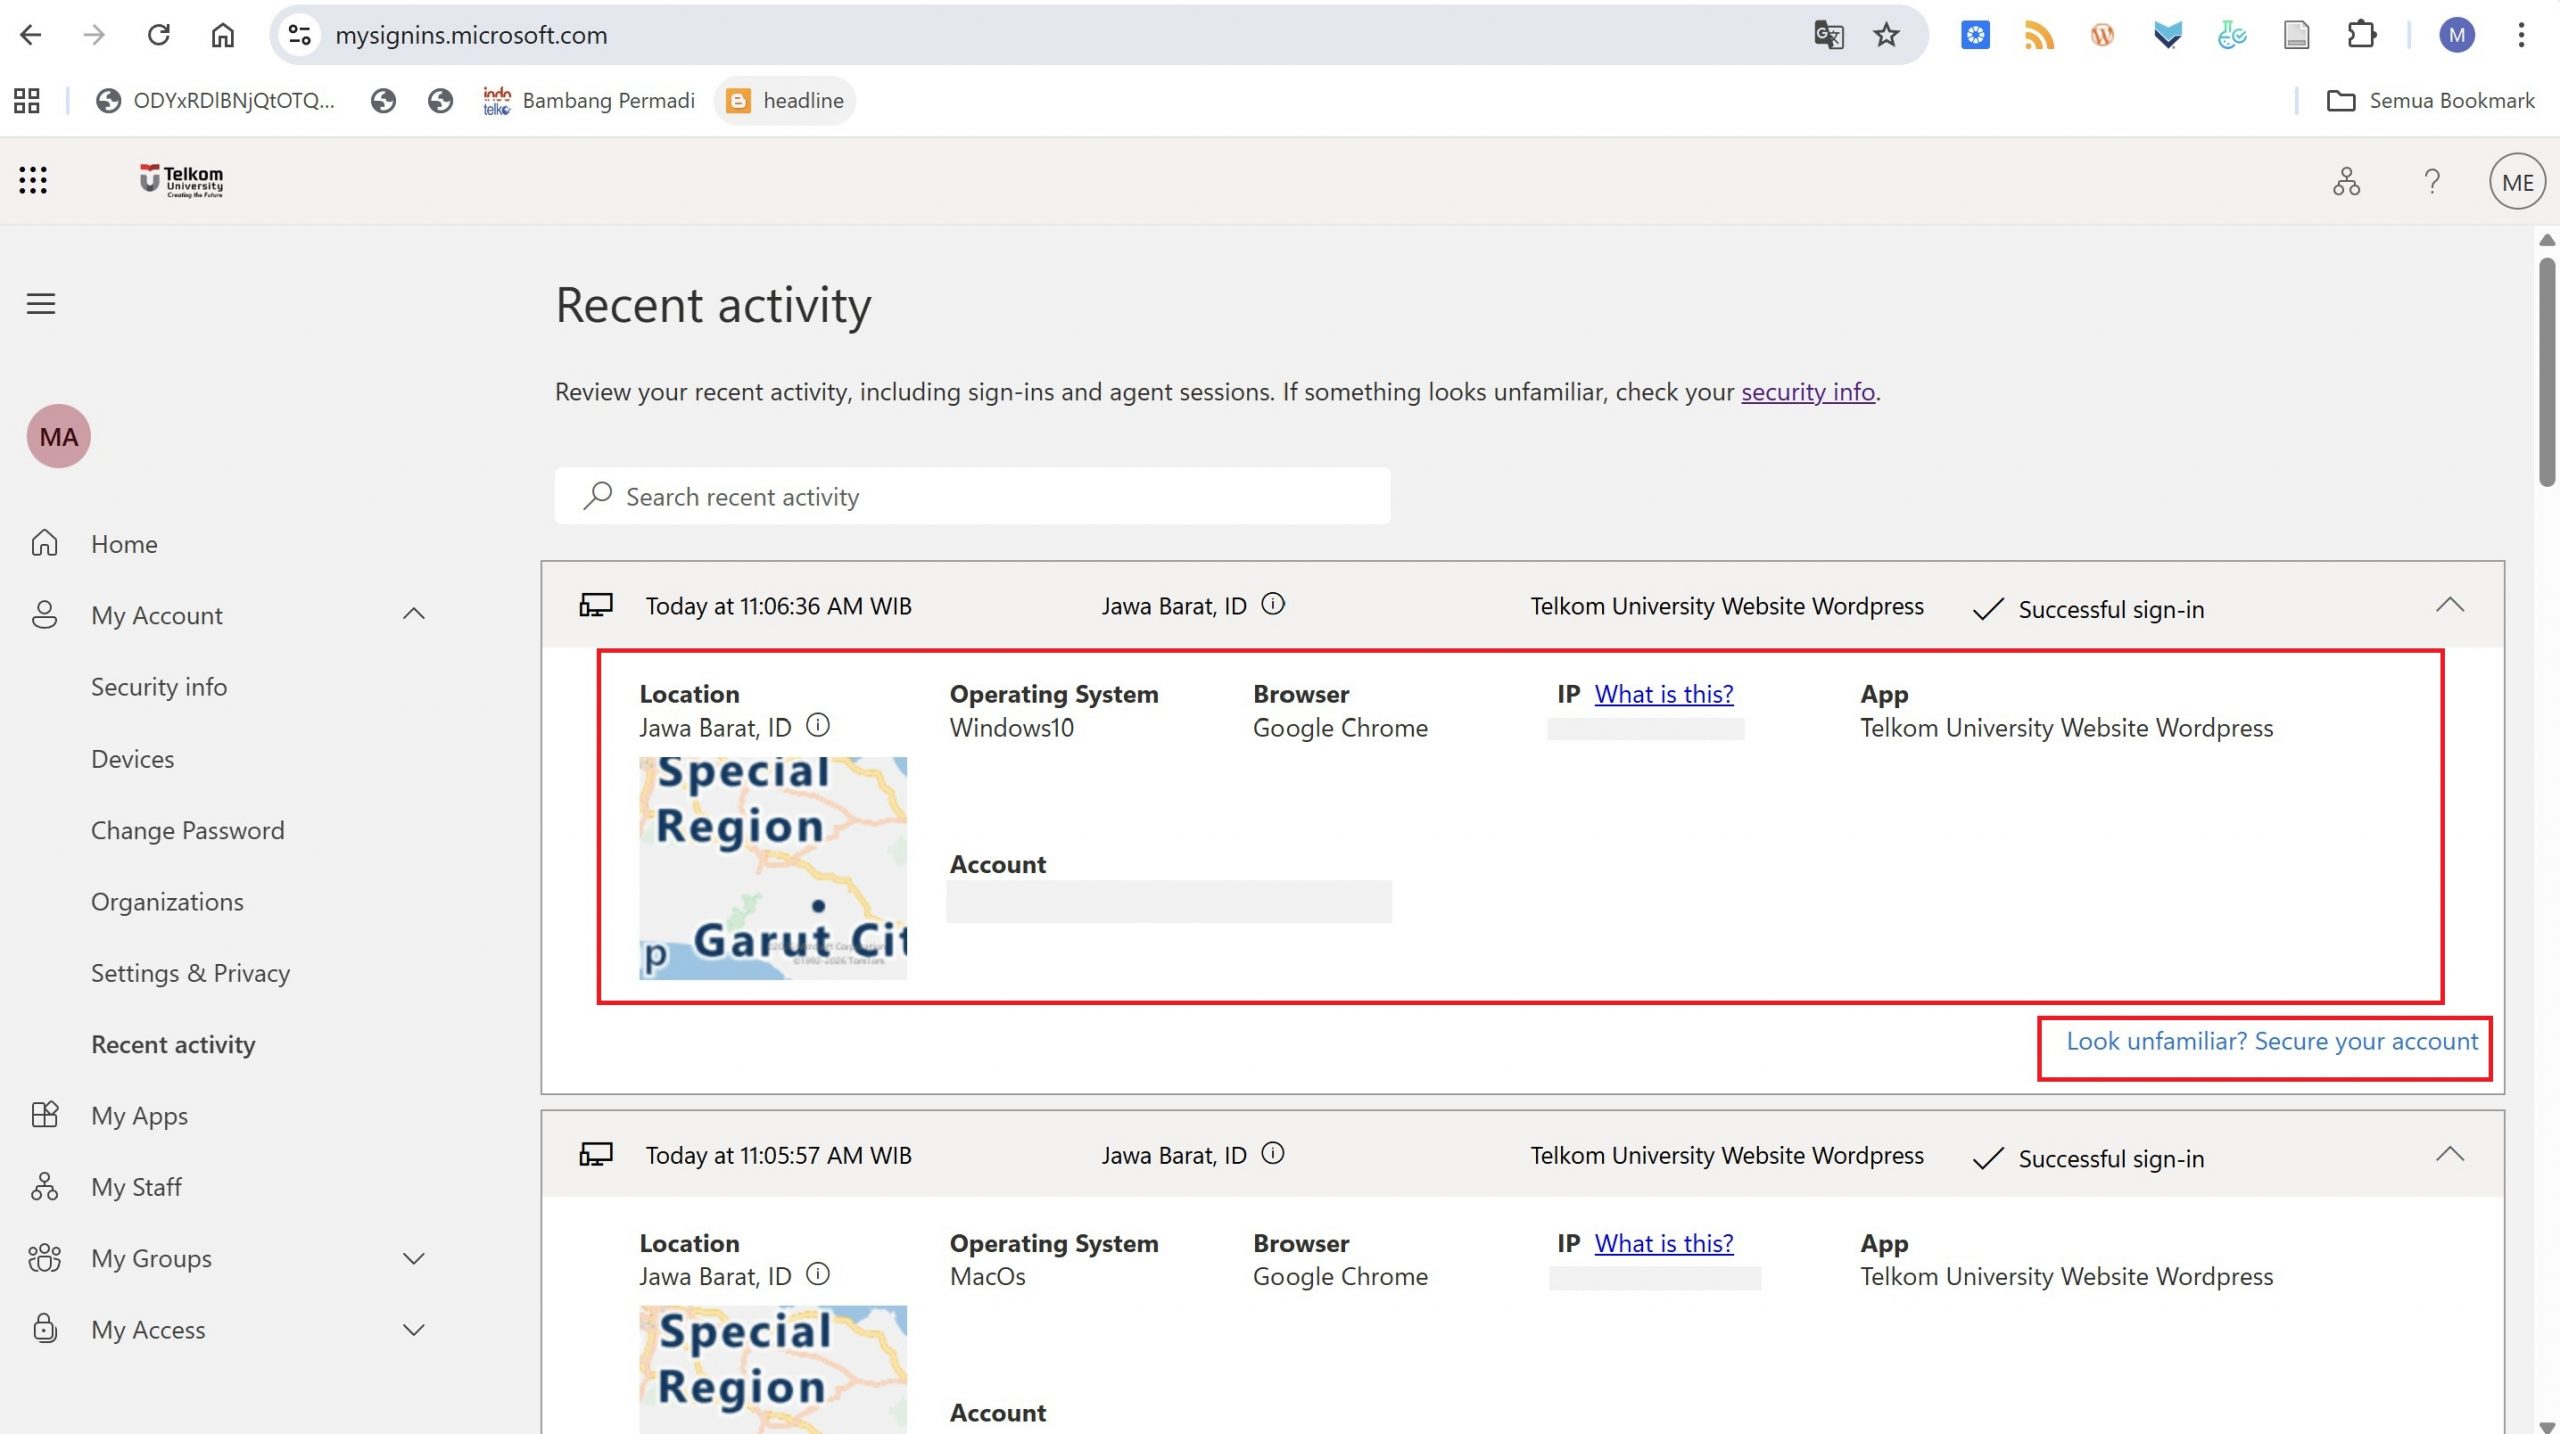This screenshot has height=1434, width=2560.
Task: Open My Access in sidebar
Action: (148, 1329)
